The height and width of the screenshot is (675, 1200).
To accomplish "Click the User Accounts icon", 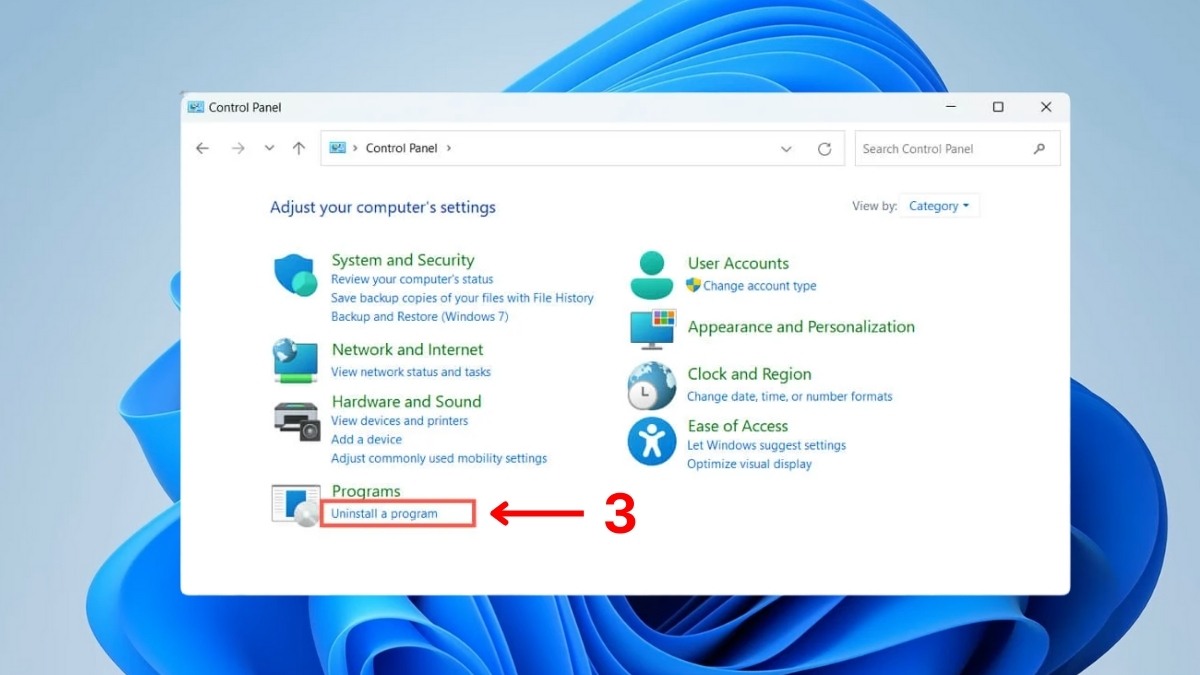I will tap(652, 272).
